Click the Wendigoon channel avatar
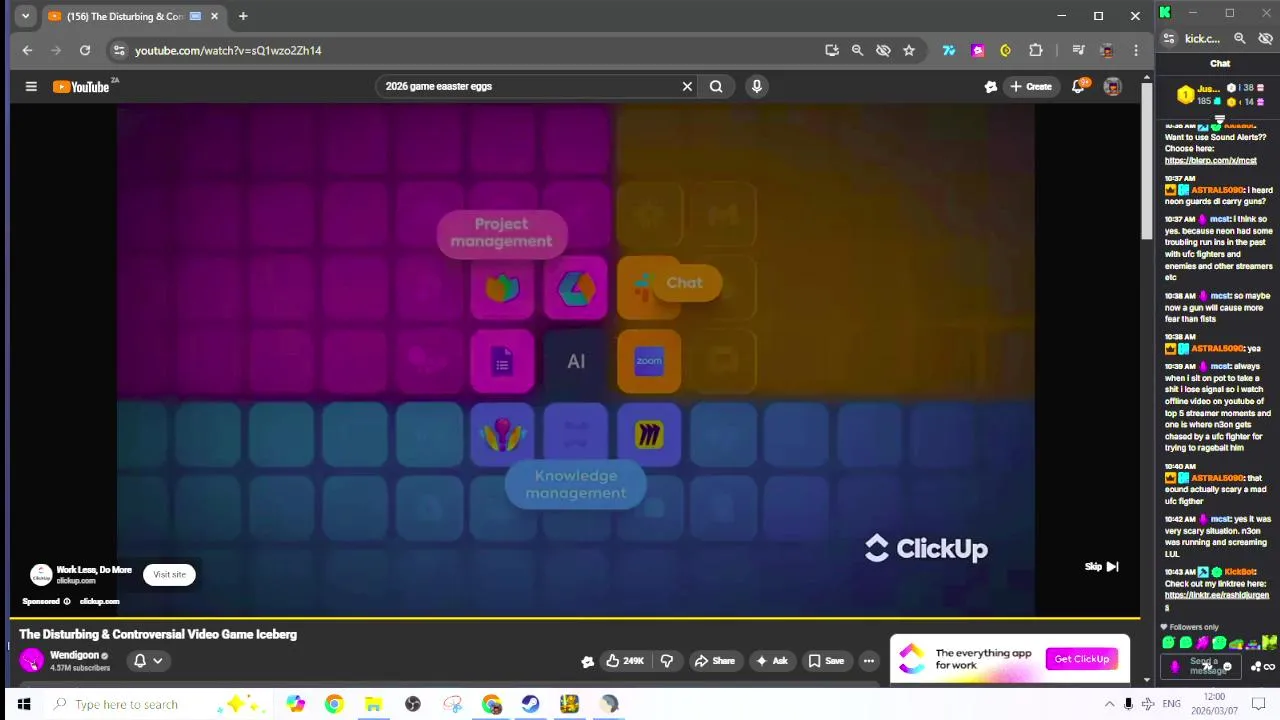 click(32, 661)
